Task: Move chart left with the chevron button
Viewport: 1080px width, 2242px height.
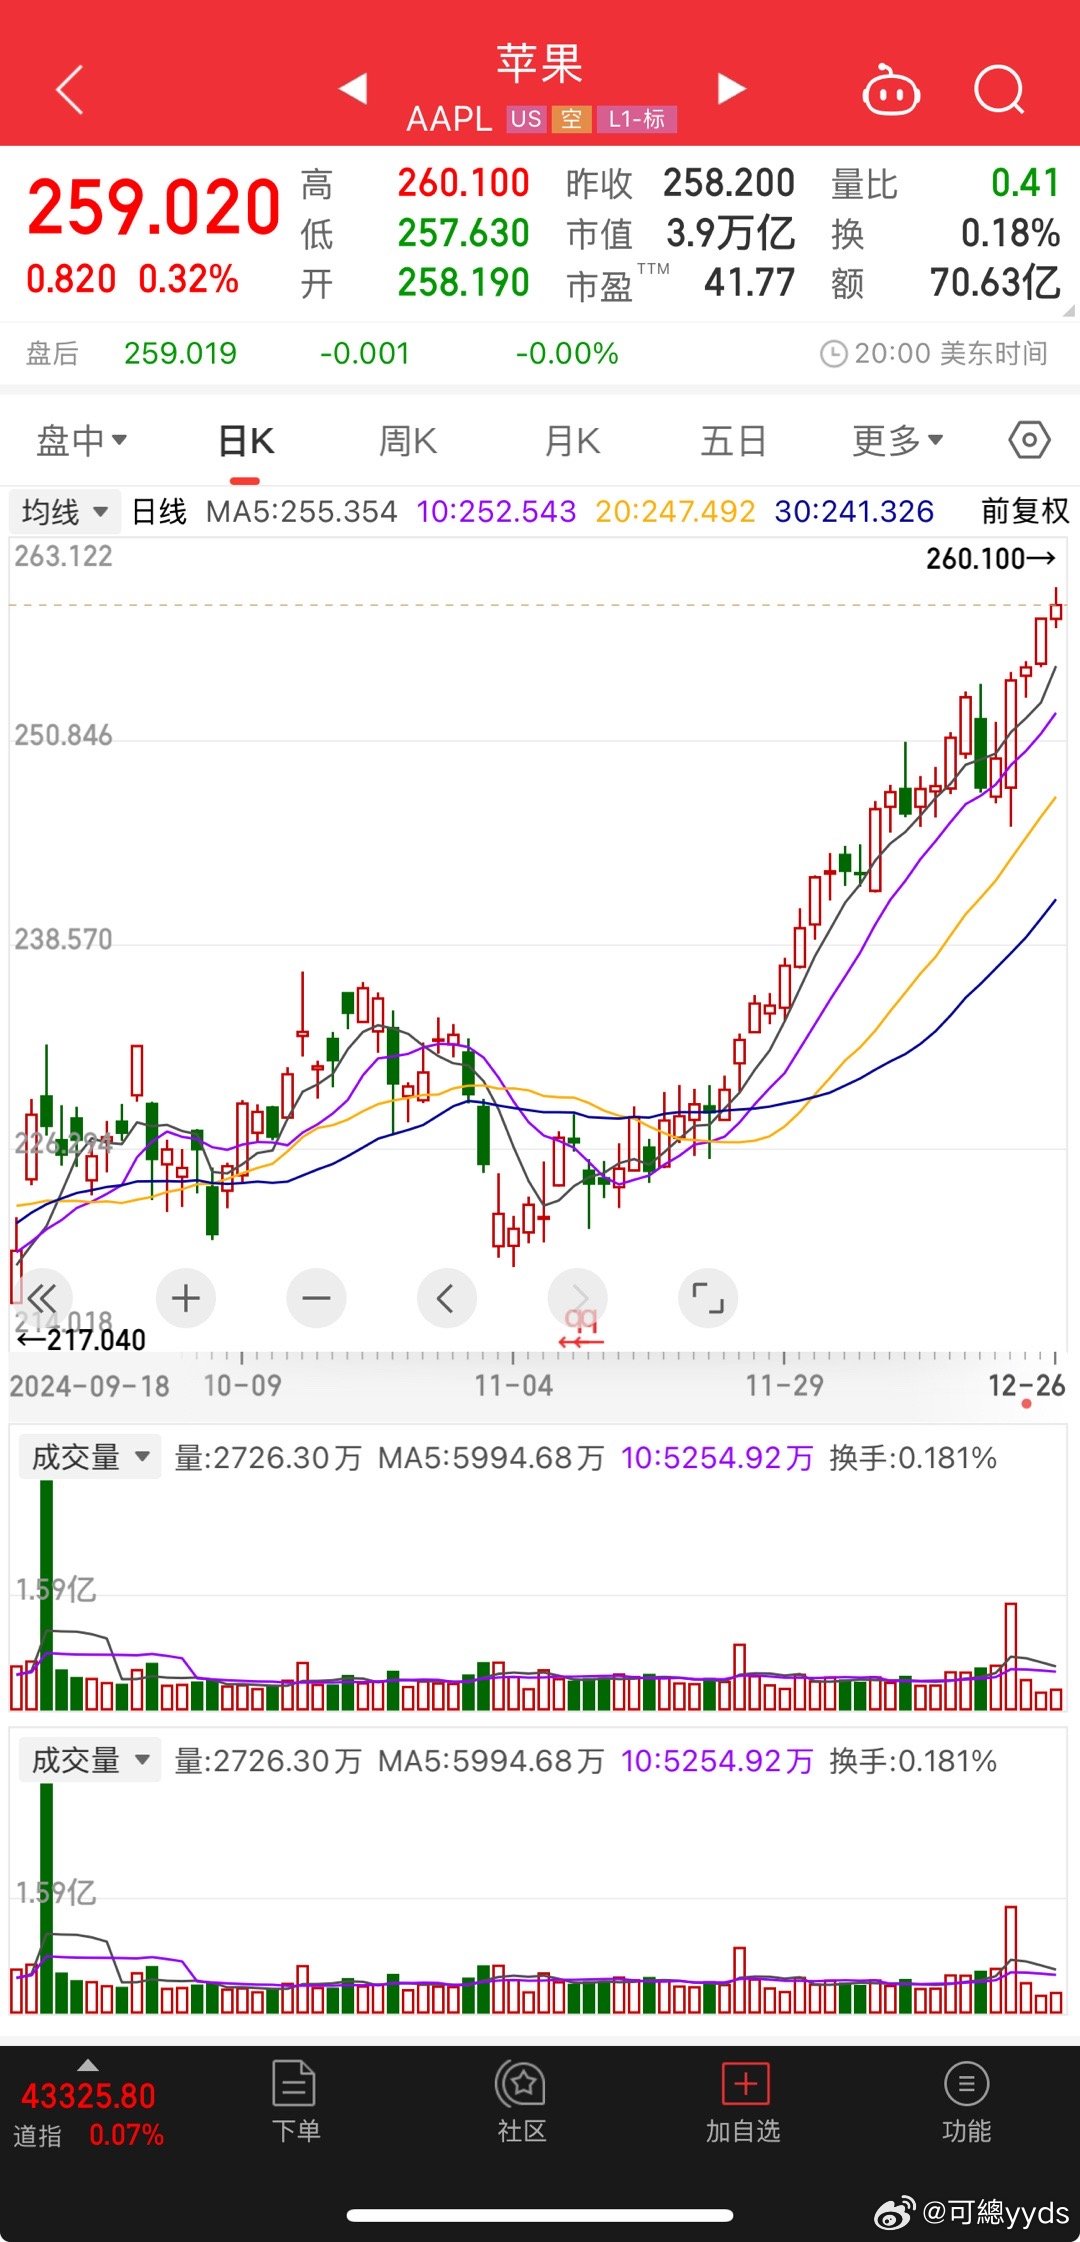Action: [446, 1298]
